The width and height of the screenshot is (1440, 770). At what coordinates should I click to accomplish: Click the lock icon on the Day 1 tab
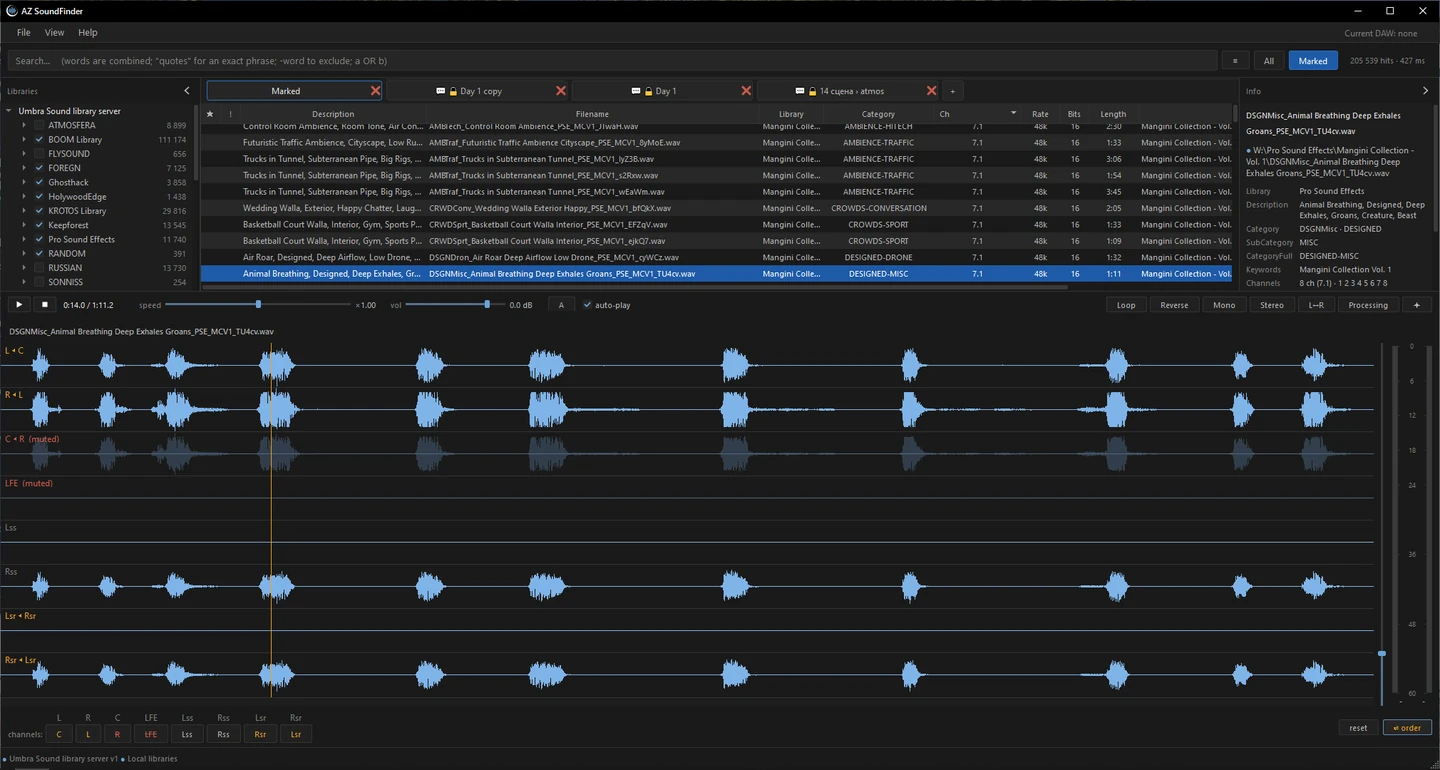click(648, 91)
